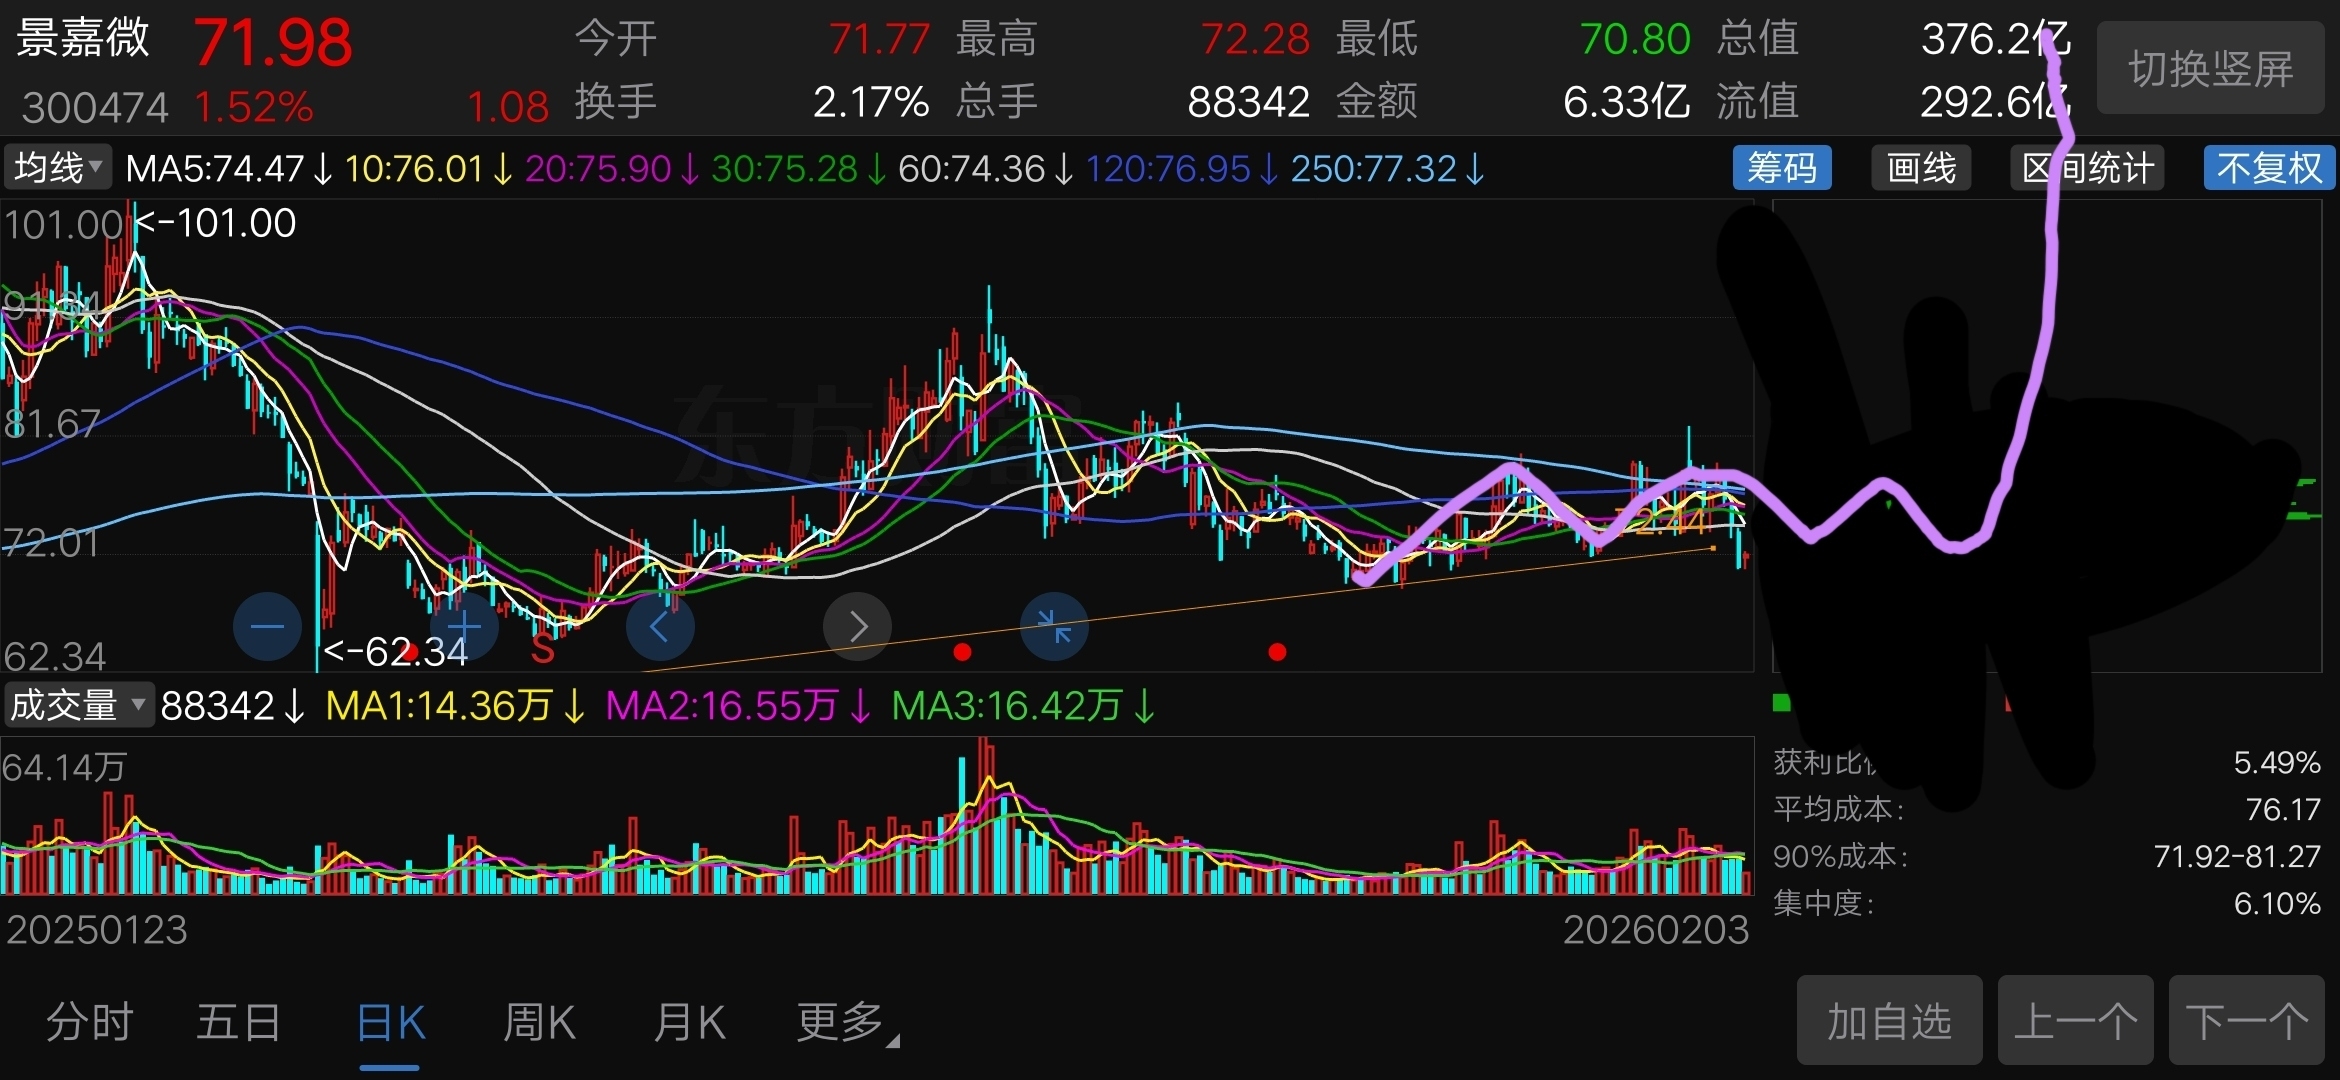Image resolution: width=2340 pixels, height=1080 pixels.
Task: Click the zoom in plus chart icon
Action: point(464,627)
